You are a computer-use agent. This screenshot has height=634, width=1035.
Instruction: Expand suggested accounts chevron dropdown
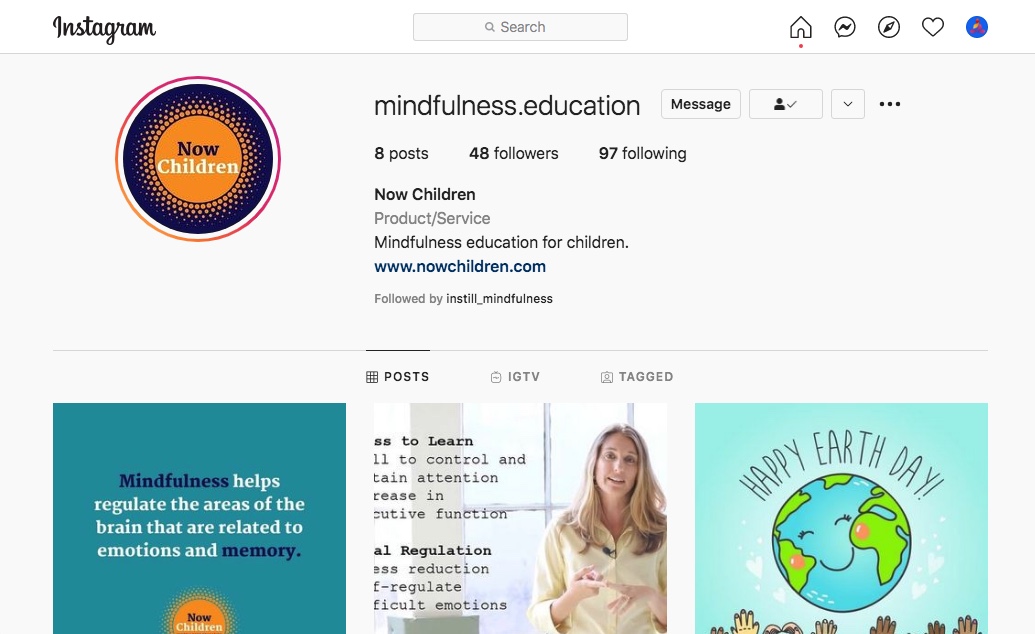[848, 104]
